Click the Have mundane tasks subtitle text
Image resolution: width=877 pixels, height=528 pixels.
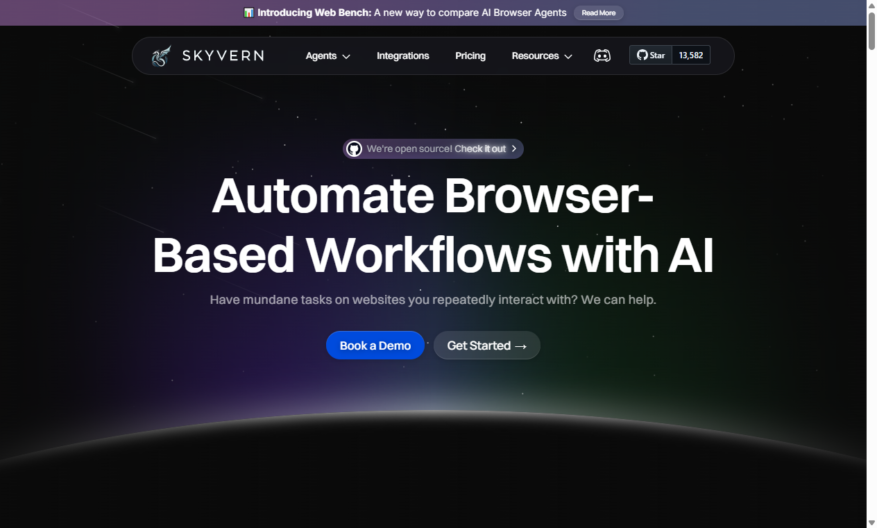coord(433,300)
